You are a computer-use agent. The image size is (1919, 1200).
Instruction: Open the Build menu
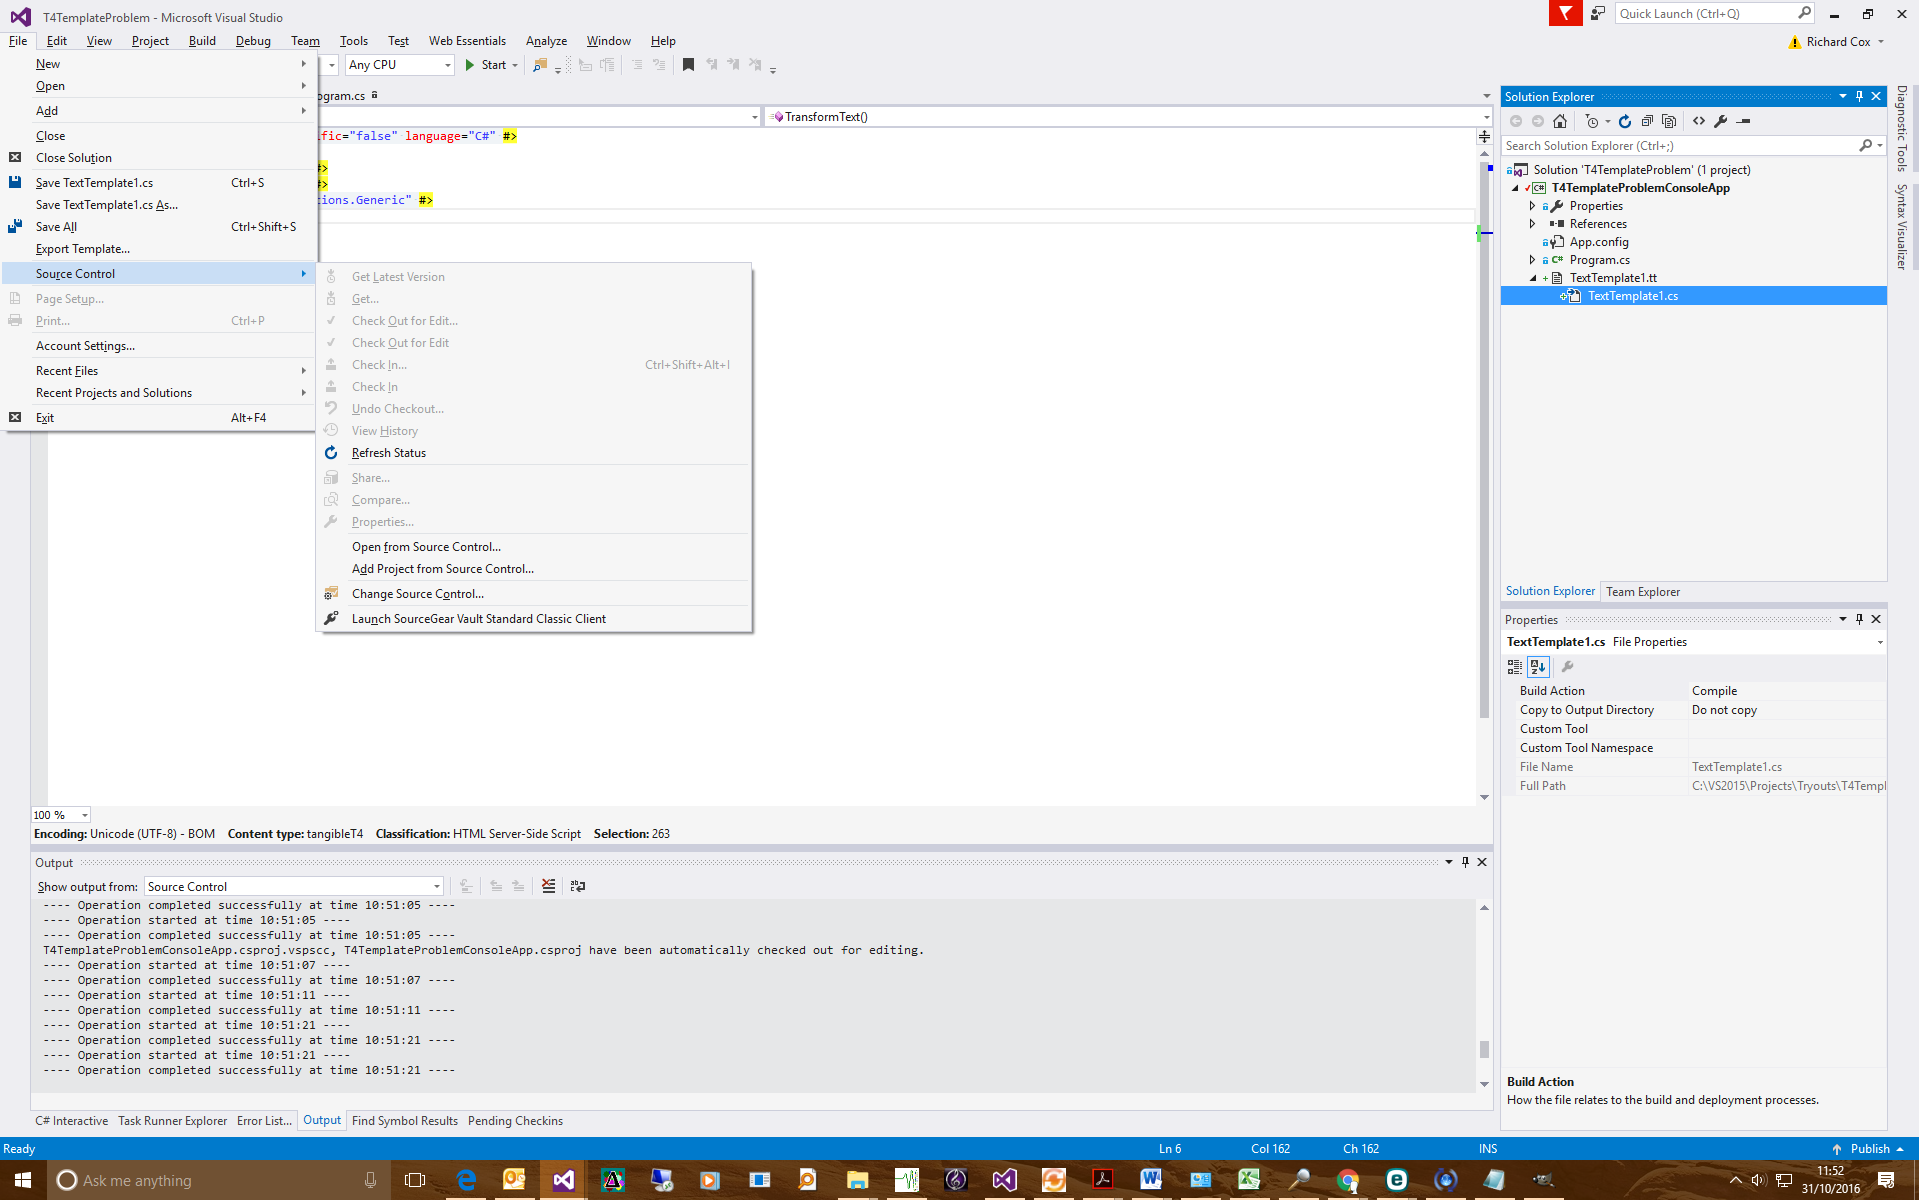coord(202,41)
